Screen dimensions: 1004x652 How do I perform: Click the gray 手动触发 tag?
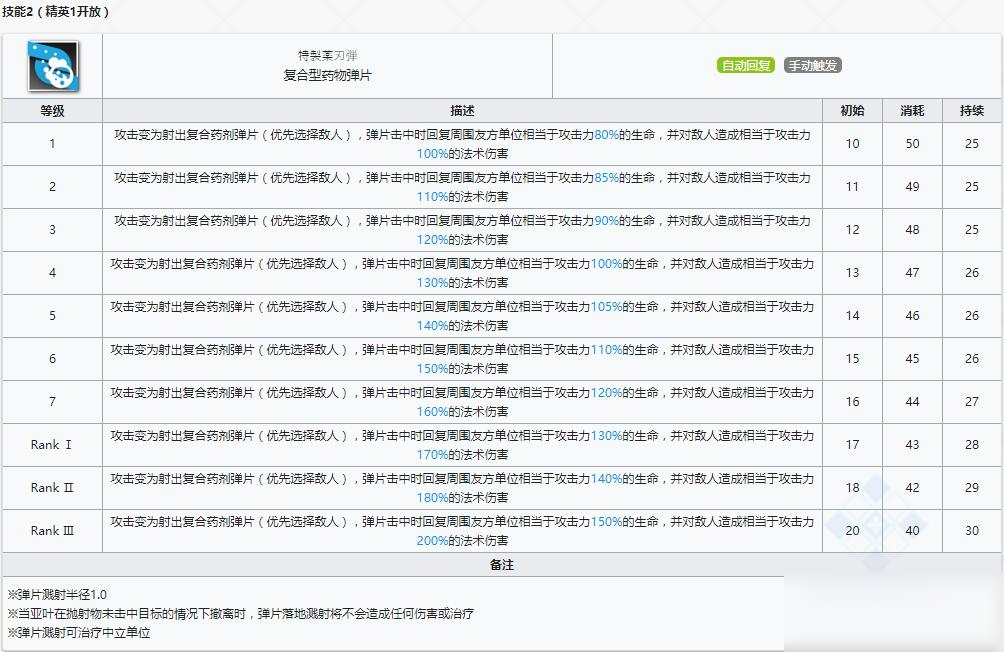pos(812,66)
